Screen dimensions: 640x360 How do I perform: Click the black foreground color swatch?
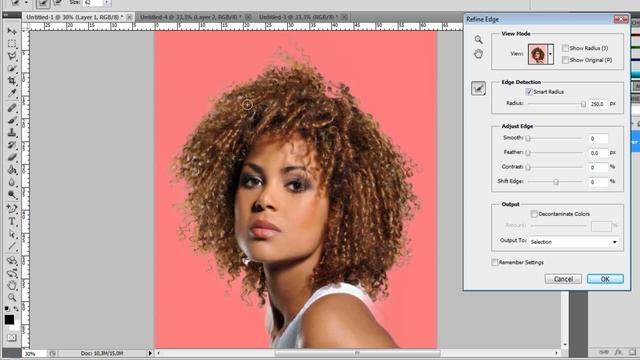coord(9,320)
